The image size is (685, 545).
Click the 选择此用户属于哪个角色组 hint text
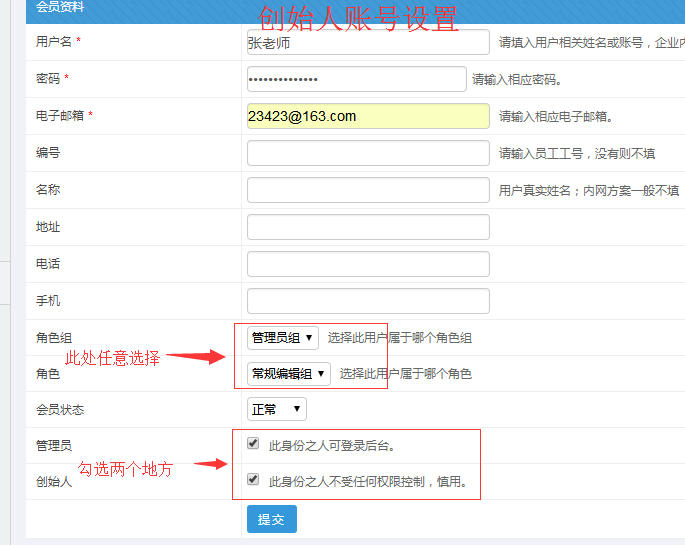pos(399,338)
